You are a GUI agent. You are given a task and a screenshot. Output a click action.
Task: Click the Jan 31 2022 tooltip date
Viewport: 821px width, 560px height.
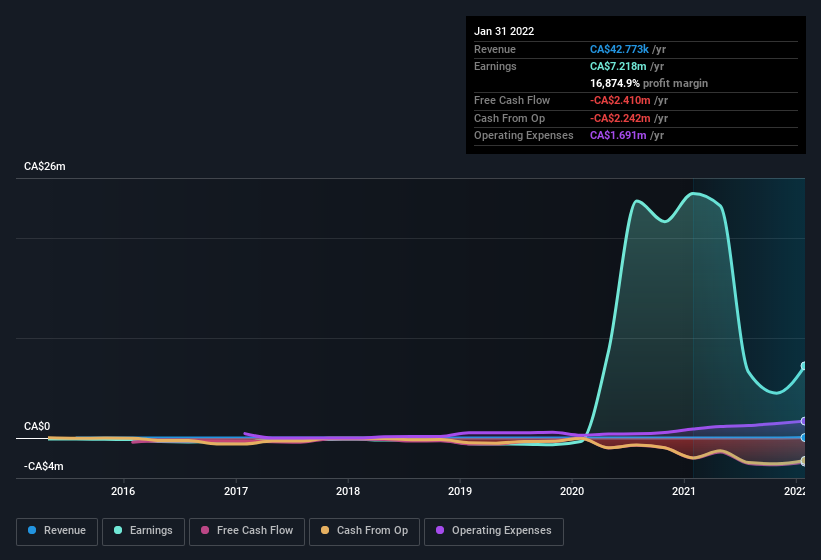pos(504,31)
